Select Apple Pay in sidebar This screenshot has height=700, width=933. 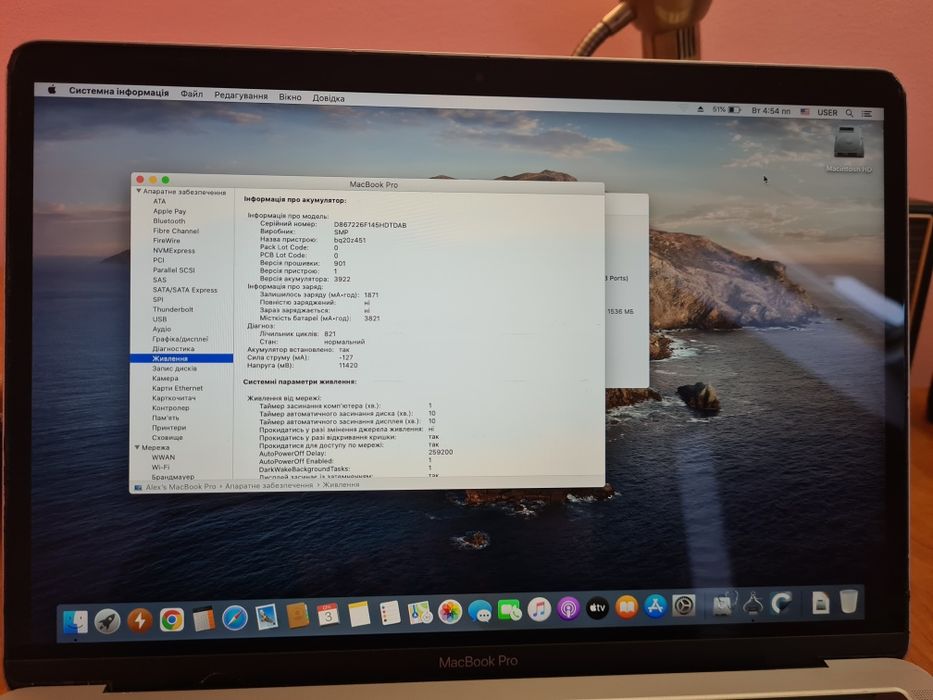[170, 211]
